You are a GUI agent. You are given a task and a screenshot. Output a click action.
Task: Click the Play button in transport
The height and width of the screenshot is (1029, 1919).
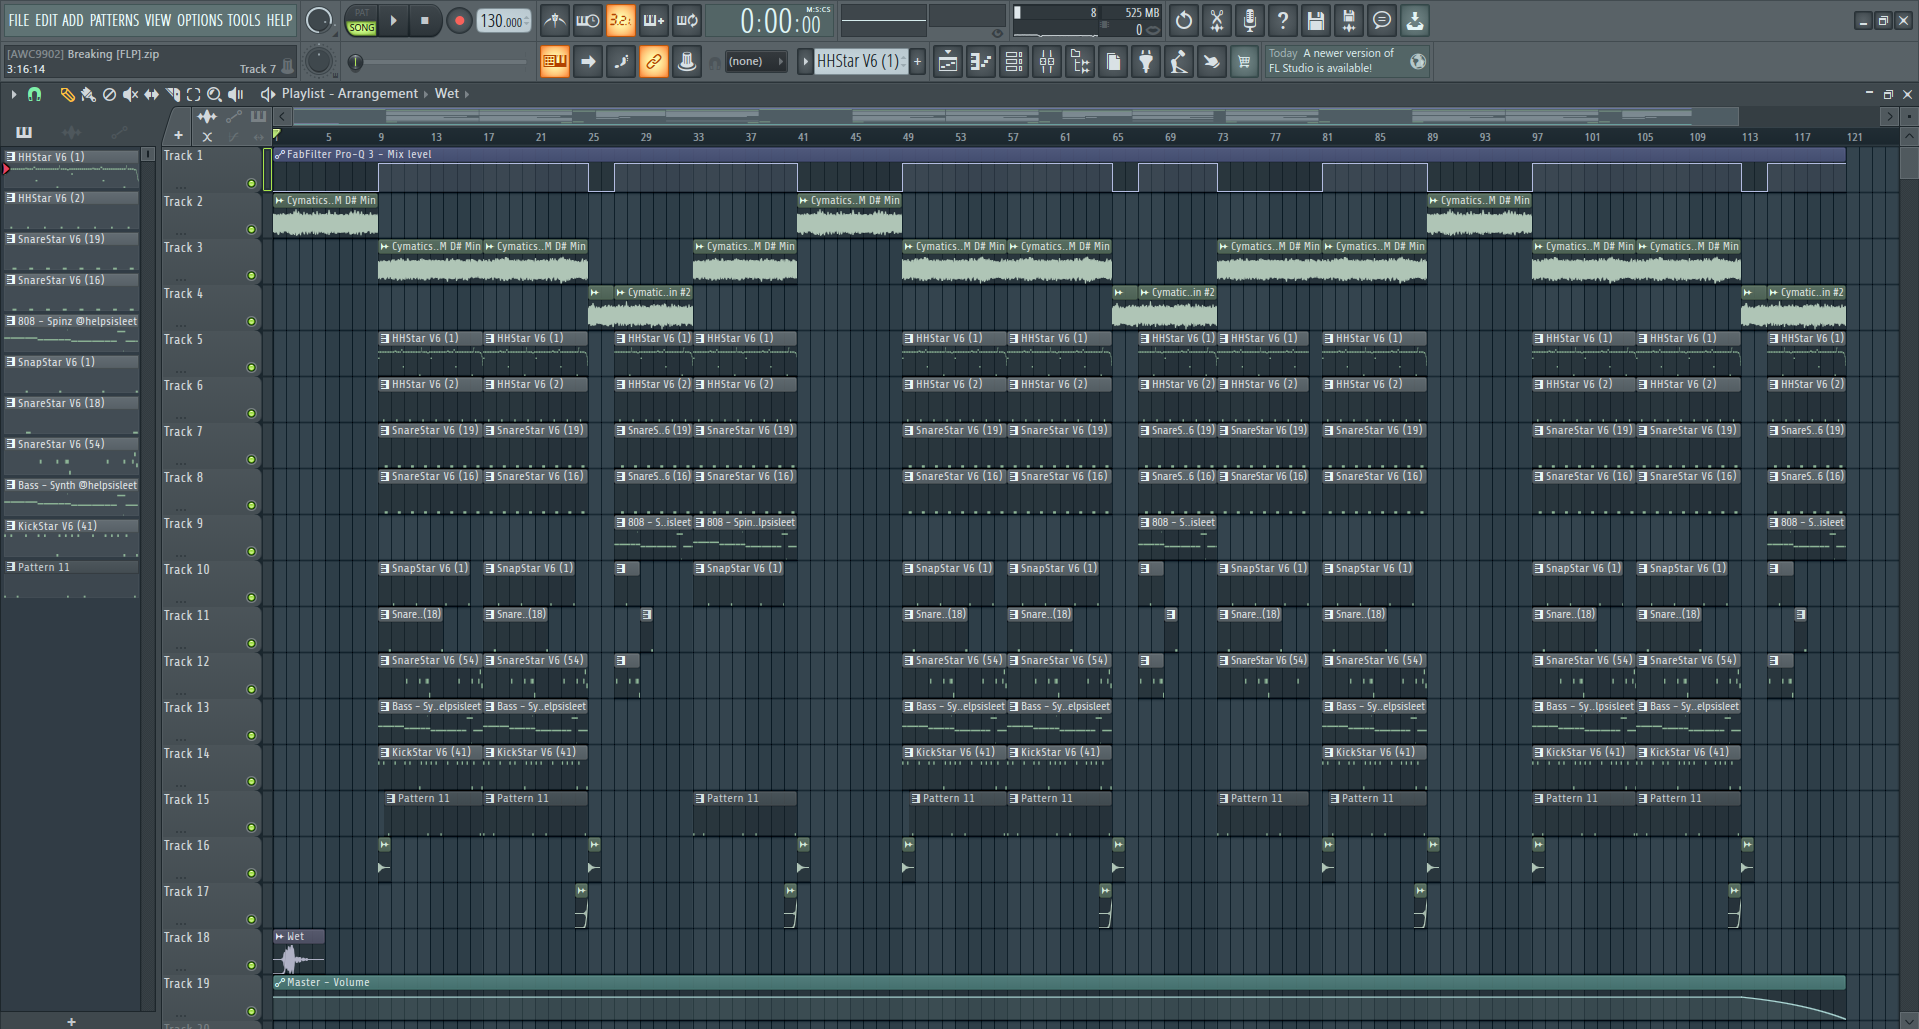[x=393, y=21]
